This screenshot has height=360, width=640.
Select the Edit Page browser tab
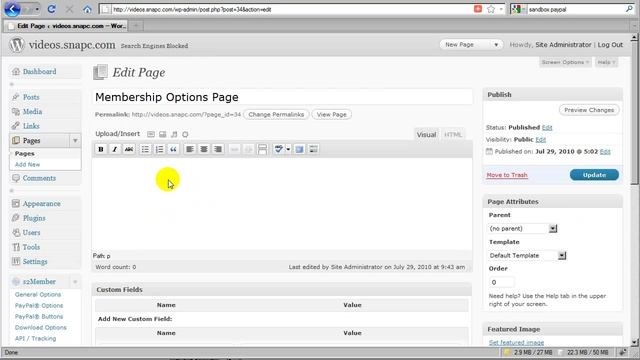pos(67,26)
